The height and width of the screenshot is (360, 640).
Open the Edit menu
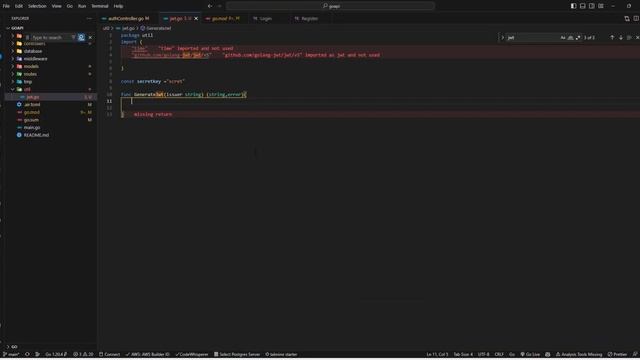[x=19, y=6]
